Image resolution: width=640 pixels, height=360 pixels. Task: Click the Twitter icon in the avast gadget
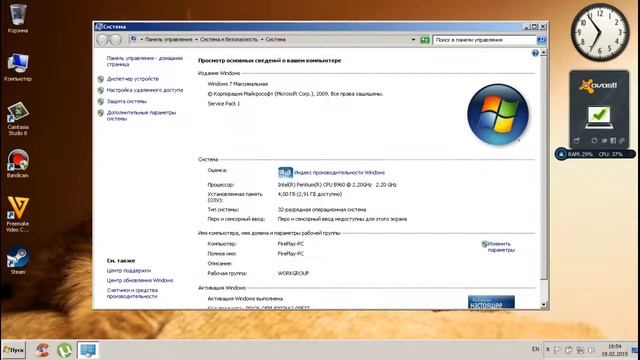coord(604,140)
